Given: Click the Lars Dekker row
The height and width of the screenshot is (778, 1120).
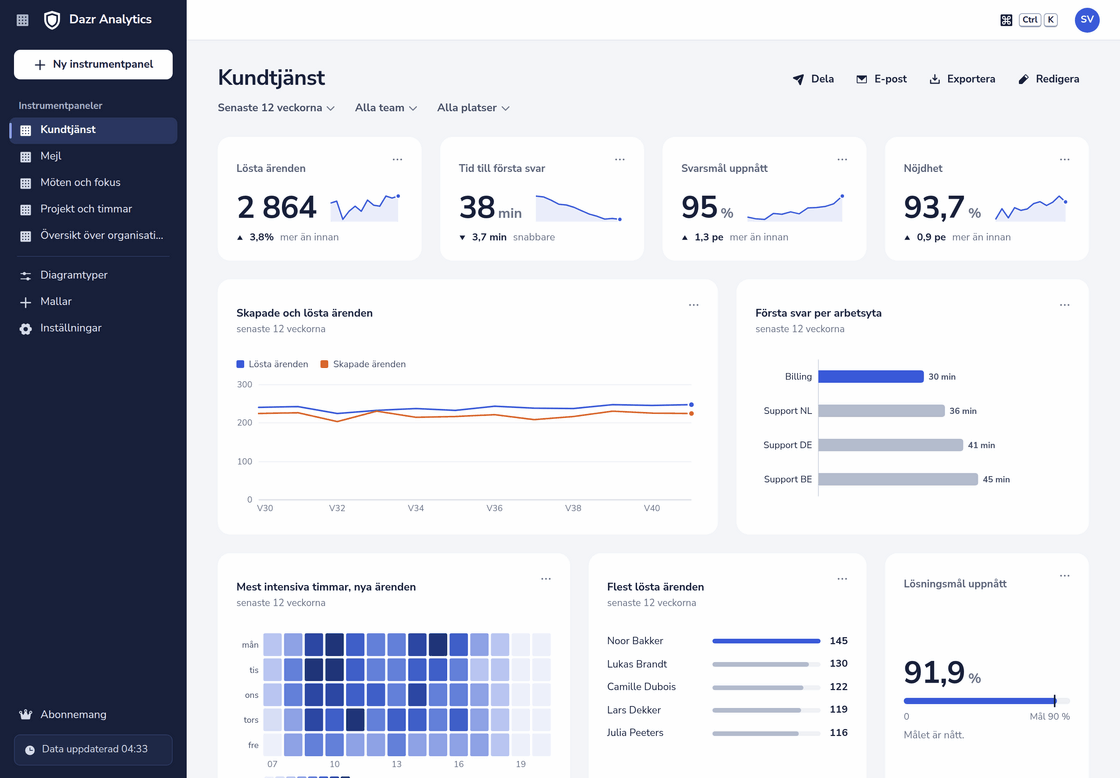Looking at the screenshot, I should (727, 709).
